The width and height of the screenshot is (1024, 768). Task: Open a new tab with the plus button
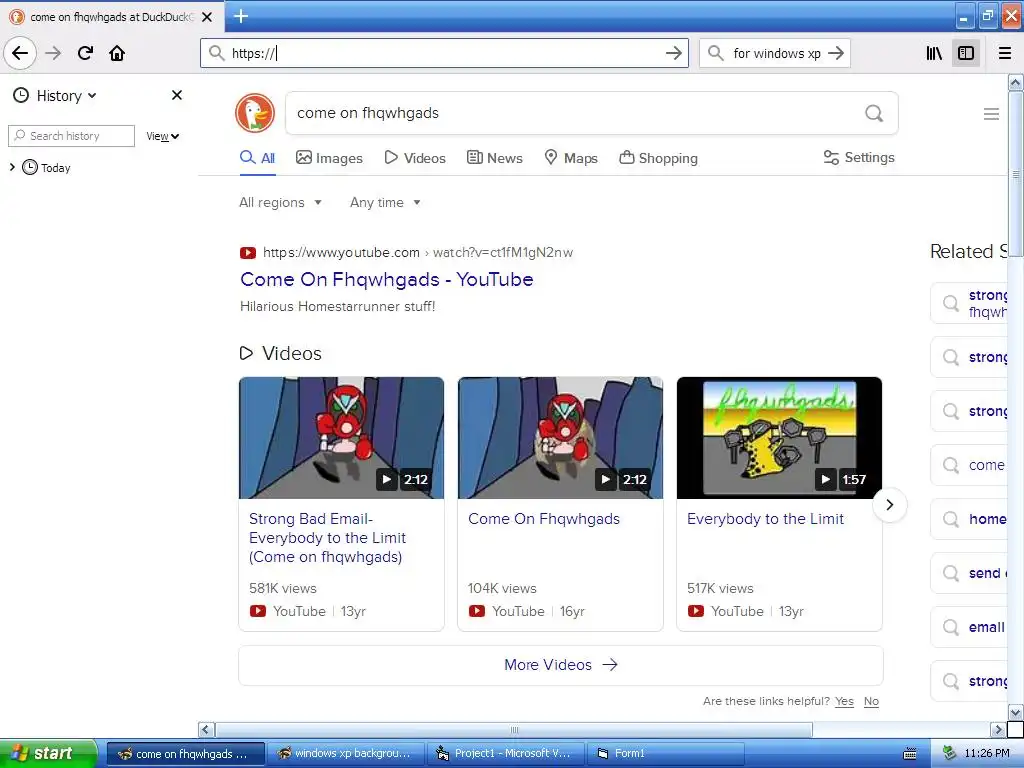(x=240, y=16)
